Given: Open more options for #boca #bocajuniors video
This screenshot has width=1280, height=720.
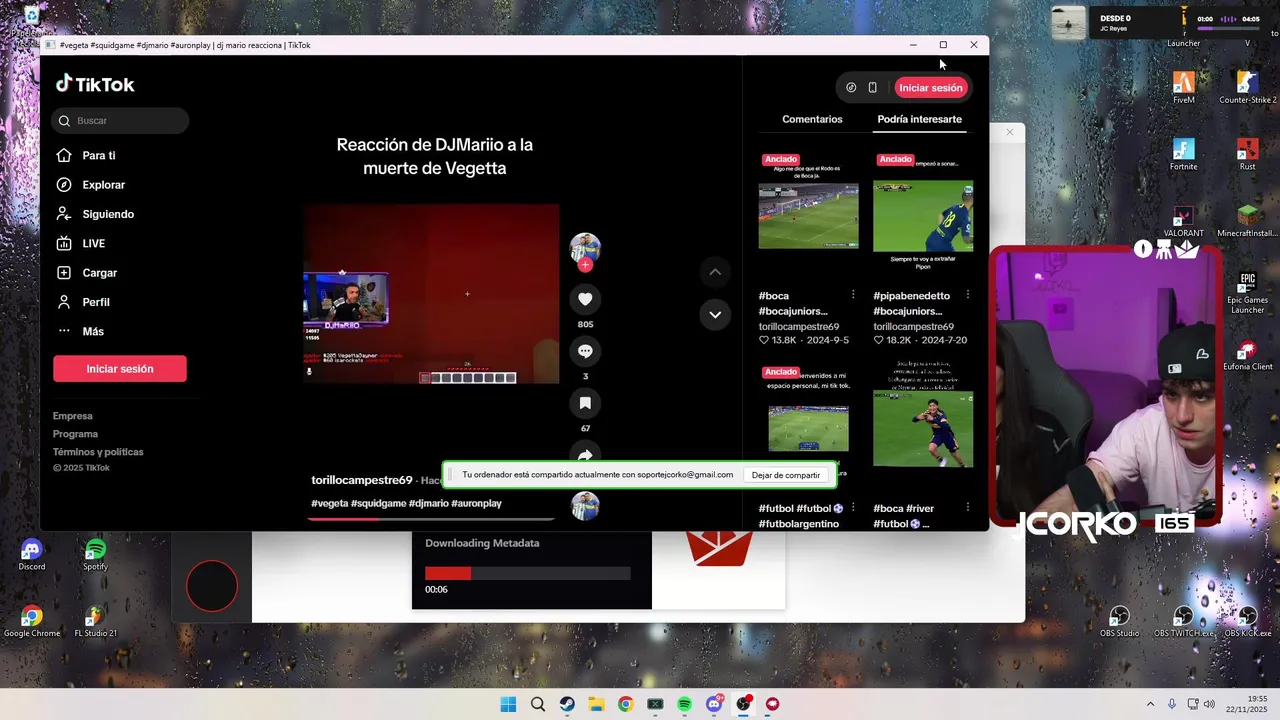Looking at the screenshot, I should [x=853, y=295].
